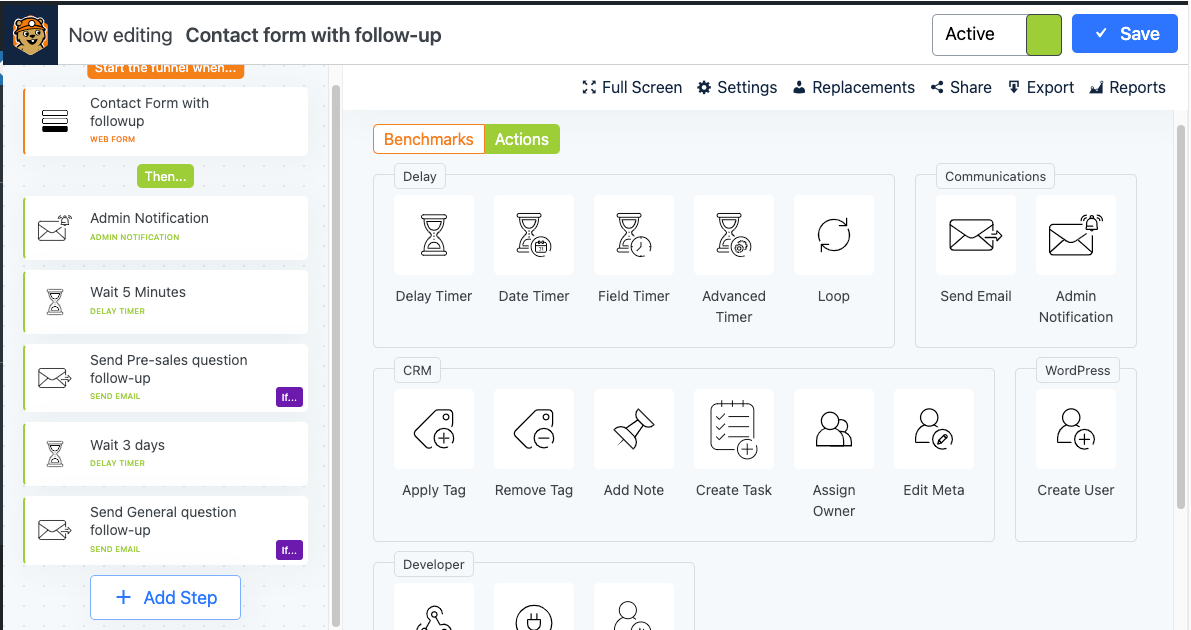Select the Create Task action icon
Screen dimensions: 1191x630
[734, 429]
